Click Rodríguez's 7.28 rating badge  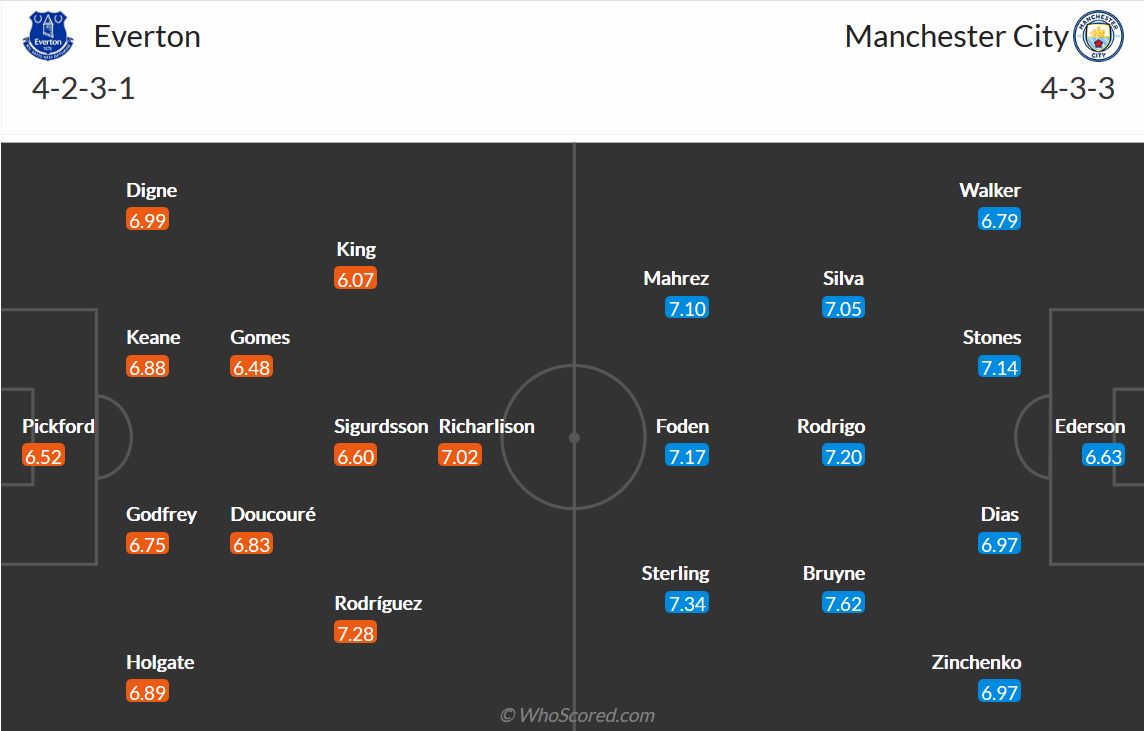tap(356, 633)
